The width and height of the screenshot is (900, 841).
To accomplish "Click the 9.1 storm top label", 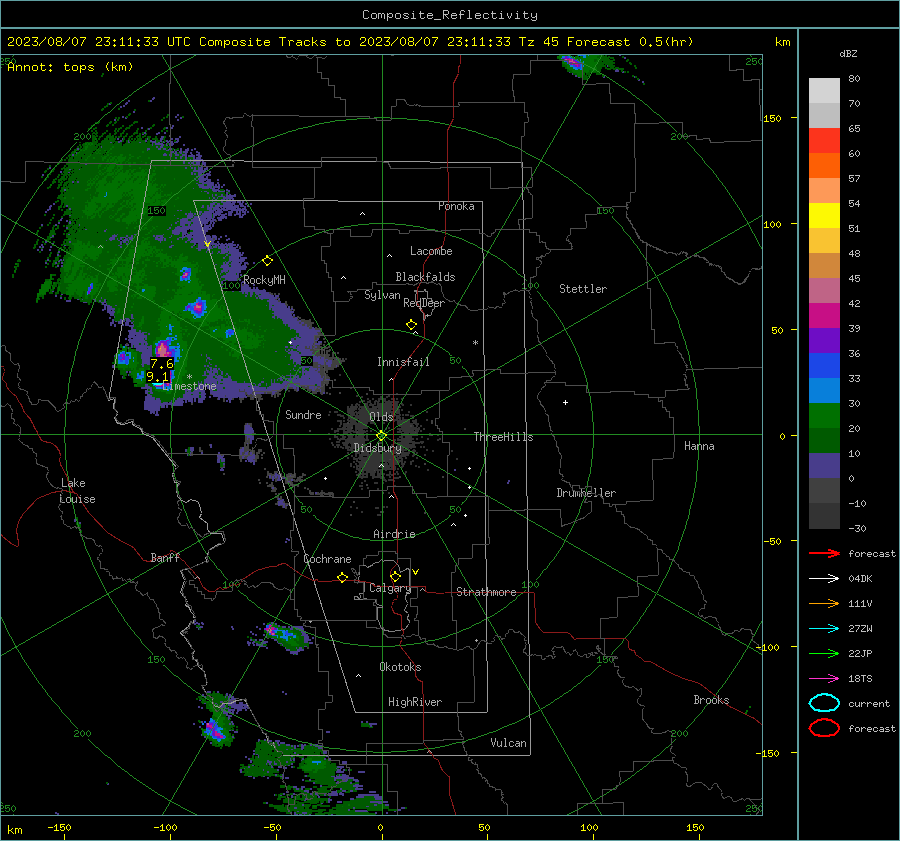I will click(157, 377).
